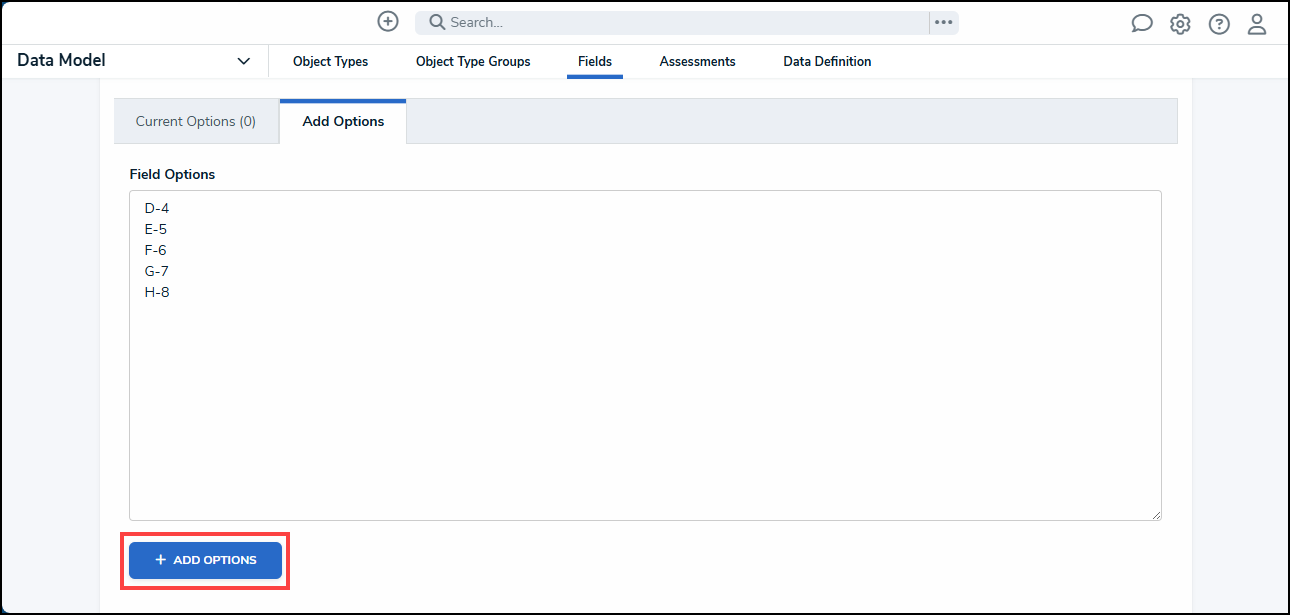
Task: Open the settings gear icon
Action: coord(1180,22)
